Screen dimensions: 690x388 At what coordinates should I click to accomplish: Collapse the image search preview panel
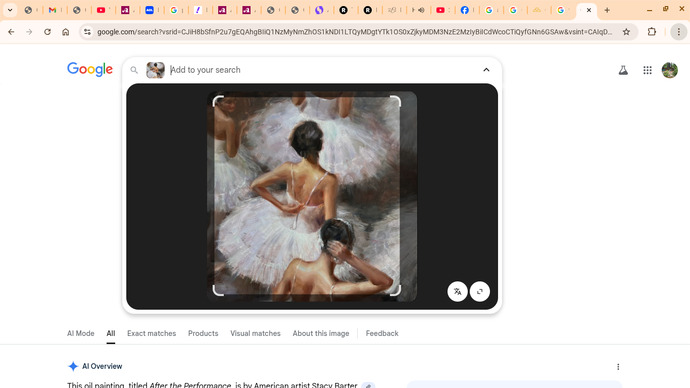tap(486, 70)
